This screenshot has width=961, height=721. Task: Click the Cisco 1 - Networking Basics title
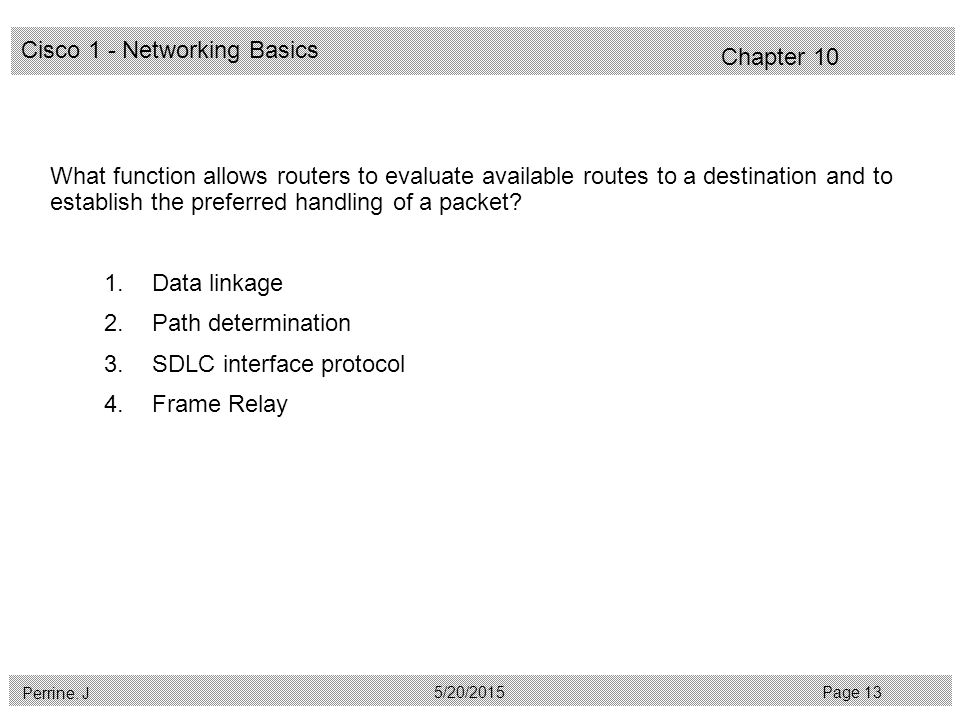pyautogui.click(x=169, y=50)
